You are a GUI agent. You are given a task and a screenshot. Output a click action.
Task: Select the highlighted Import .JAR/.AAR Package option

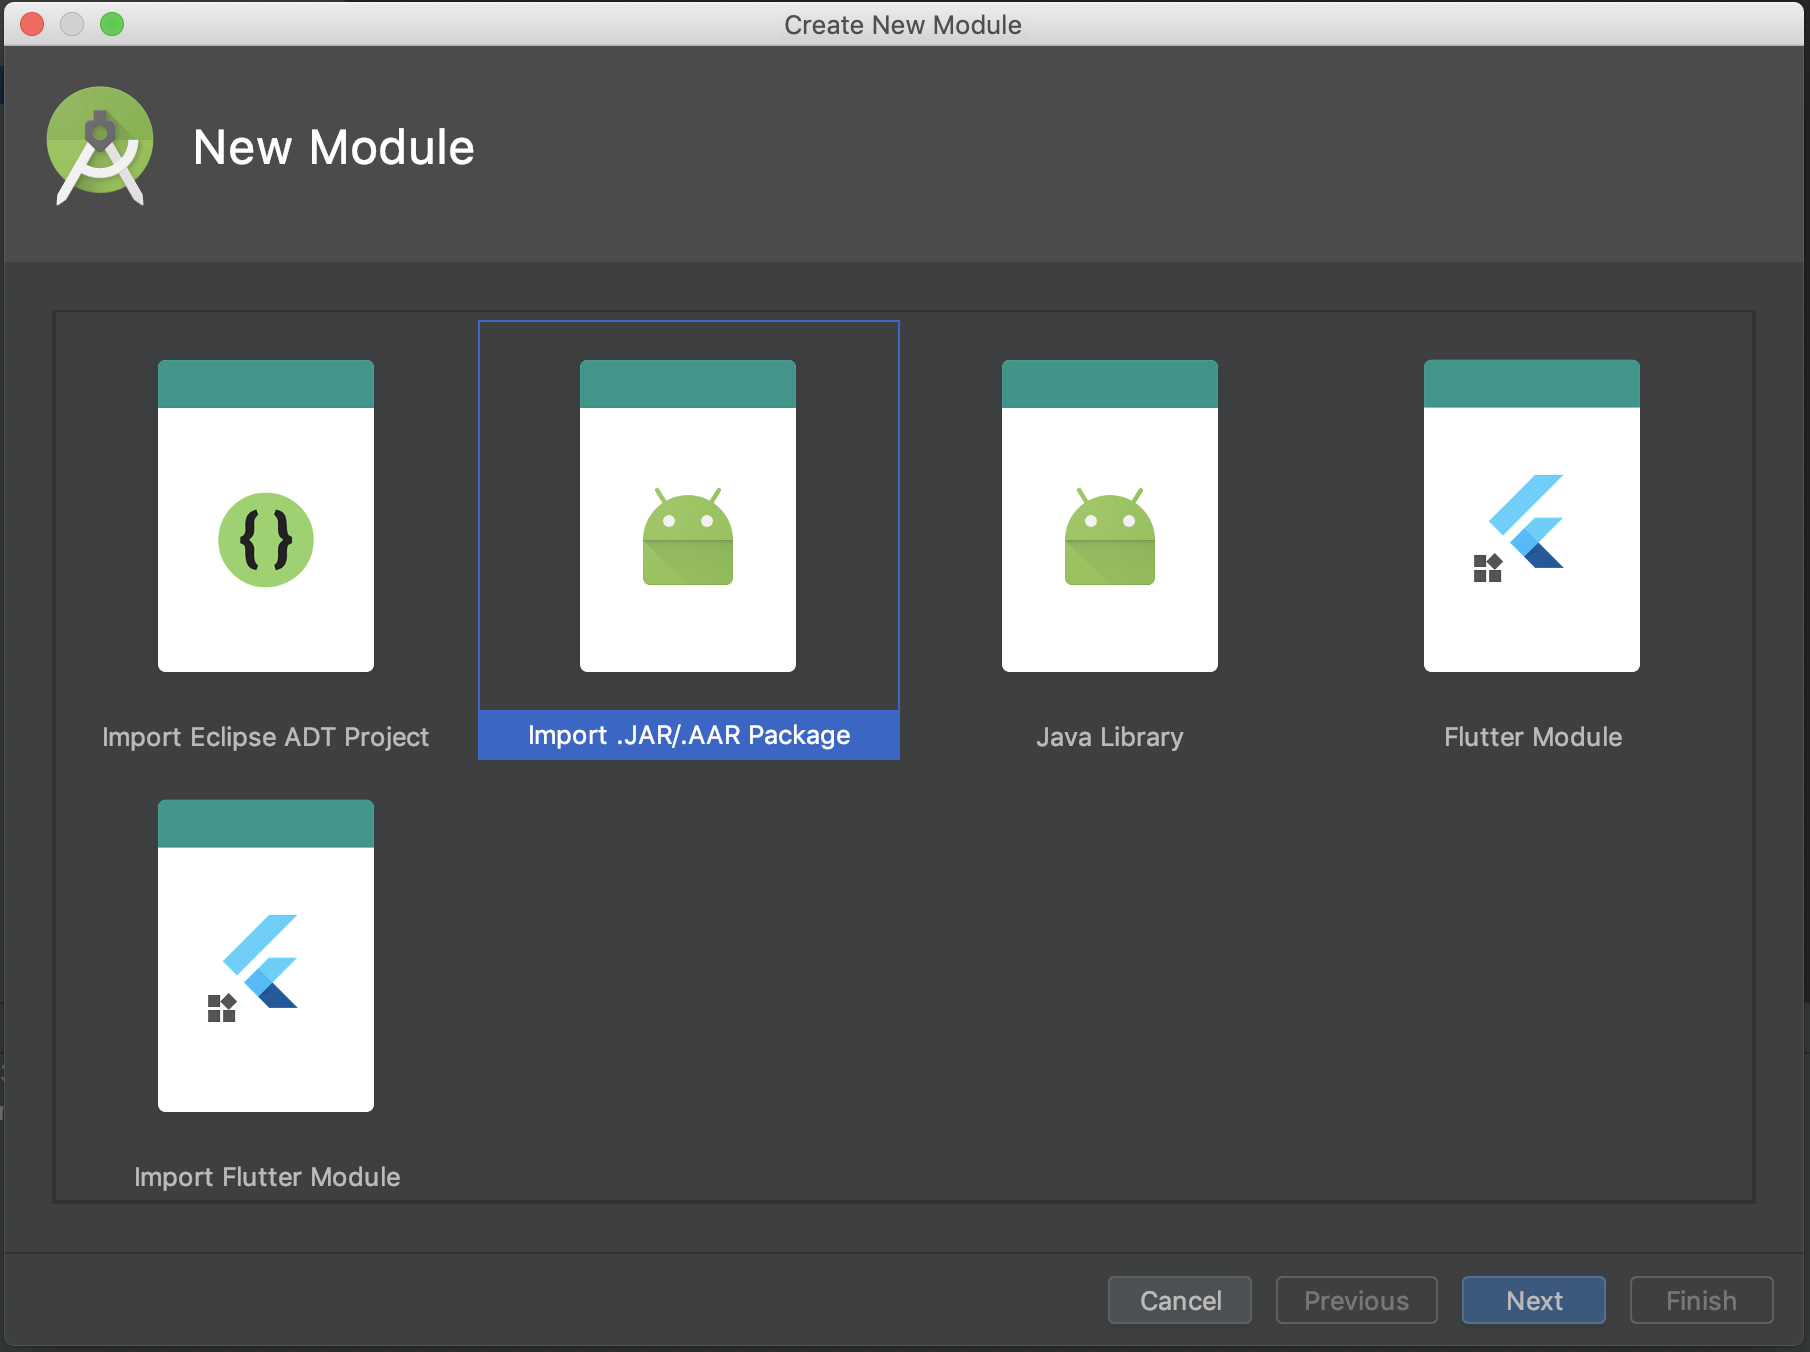point(687,735)
